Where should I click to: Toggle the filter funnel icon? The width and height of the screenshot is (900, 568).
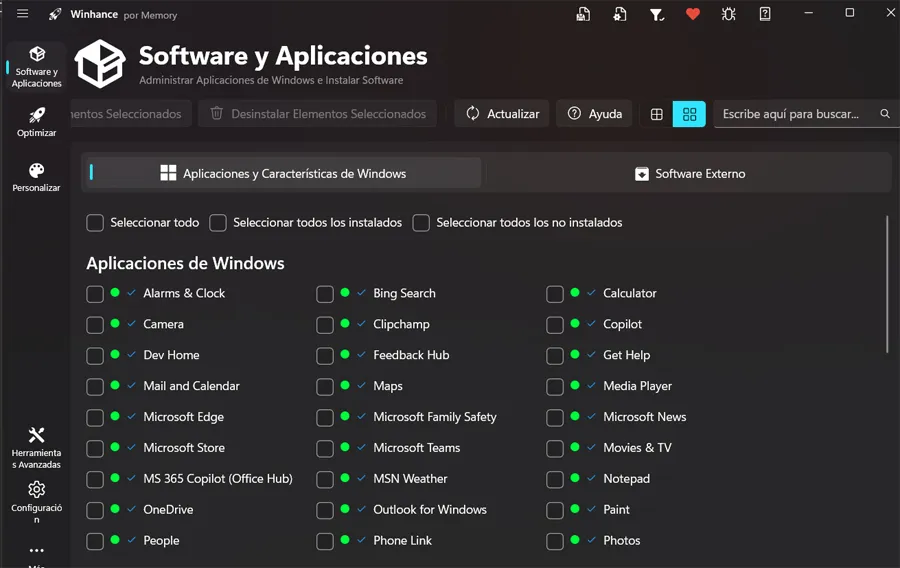click(657, 14)
